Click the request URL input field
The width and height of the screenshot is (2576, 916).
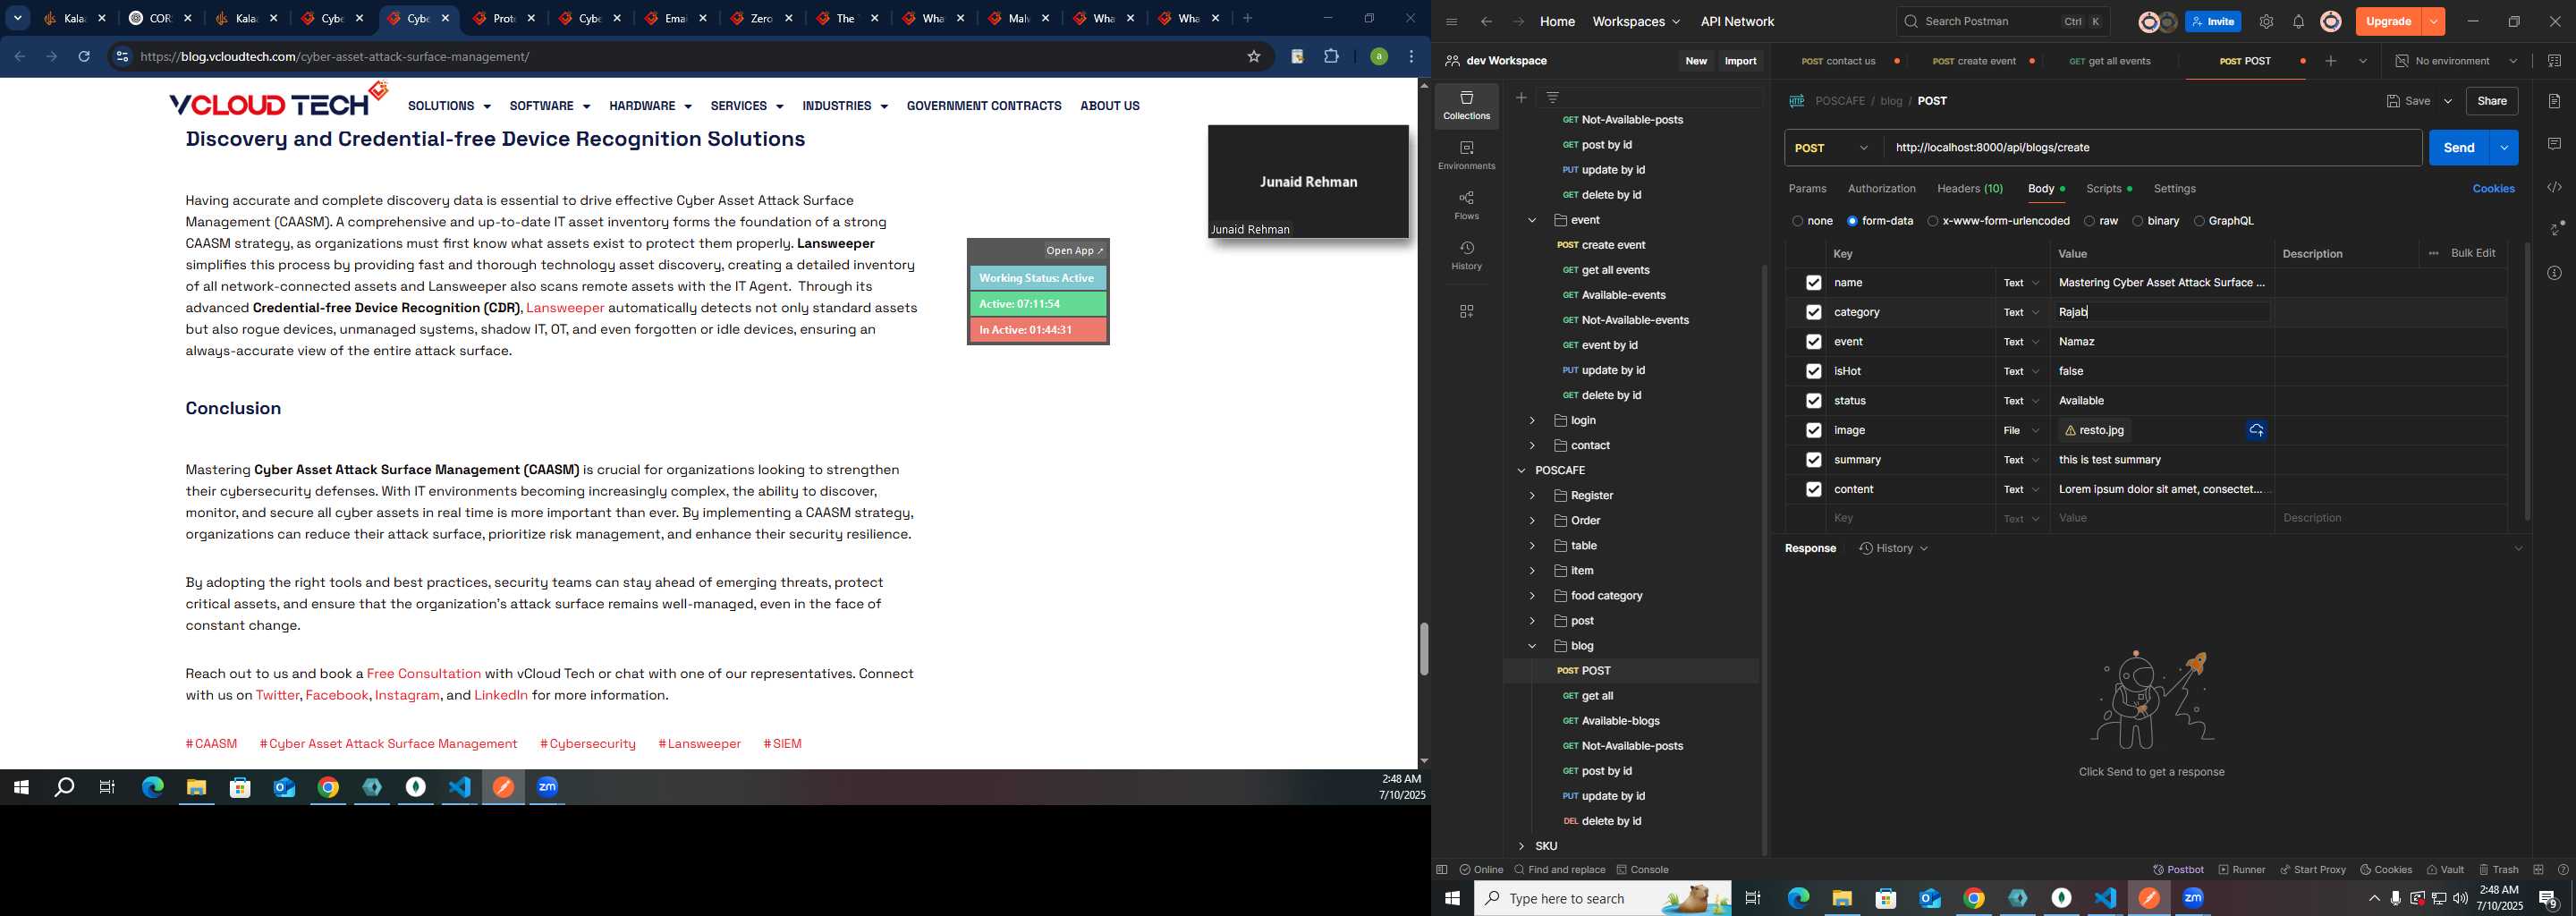(x=2152, y=148)
